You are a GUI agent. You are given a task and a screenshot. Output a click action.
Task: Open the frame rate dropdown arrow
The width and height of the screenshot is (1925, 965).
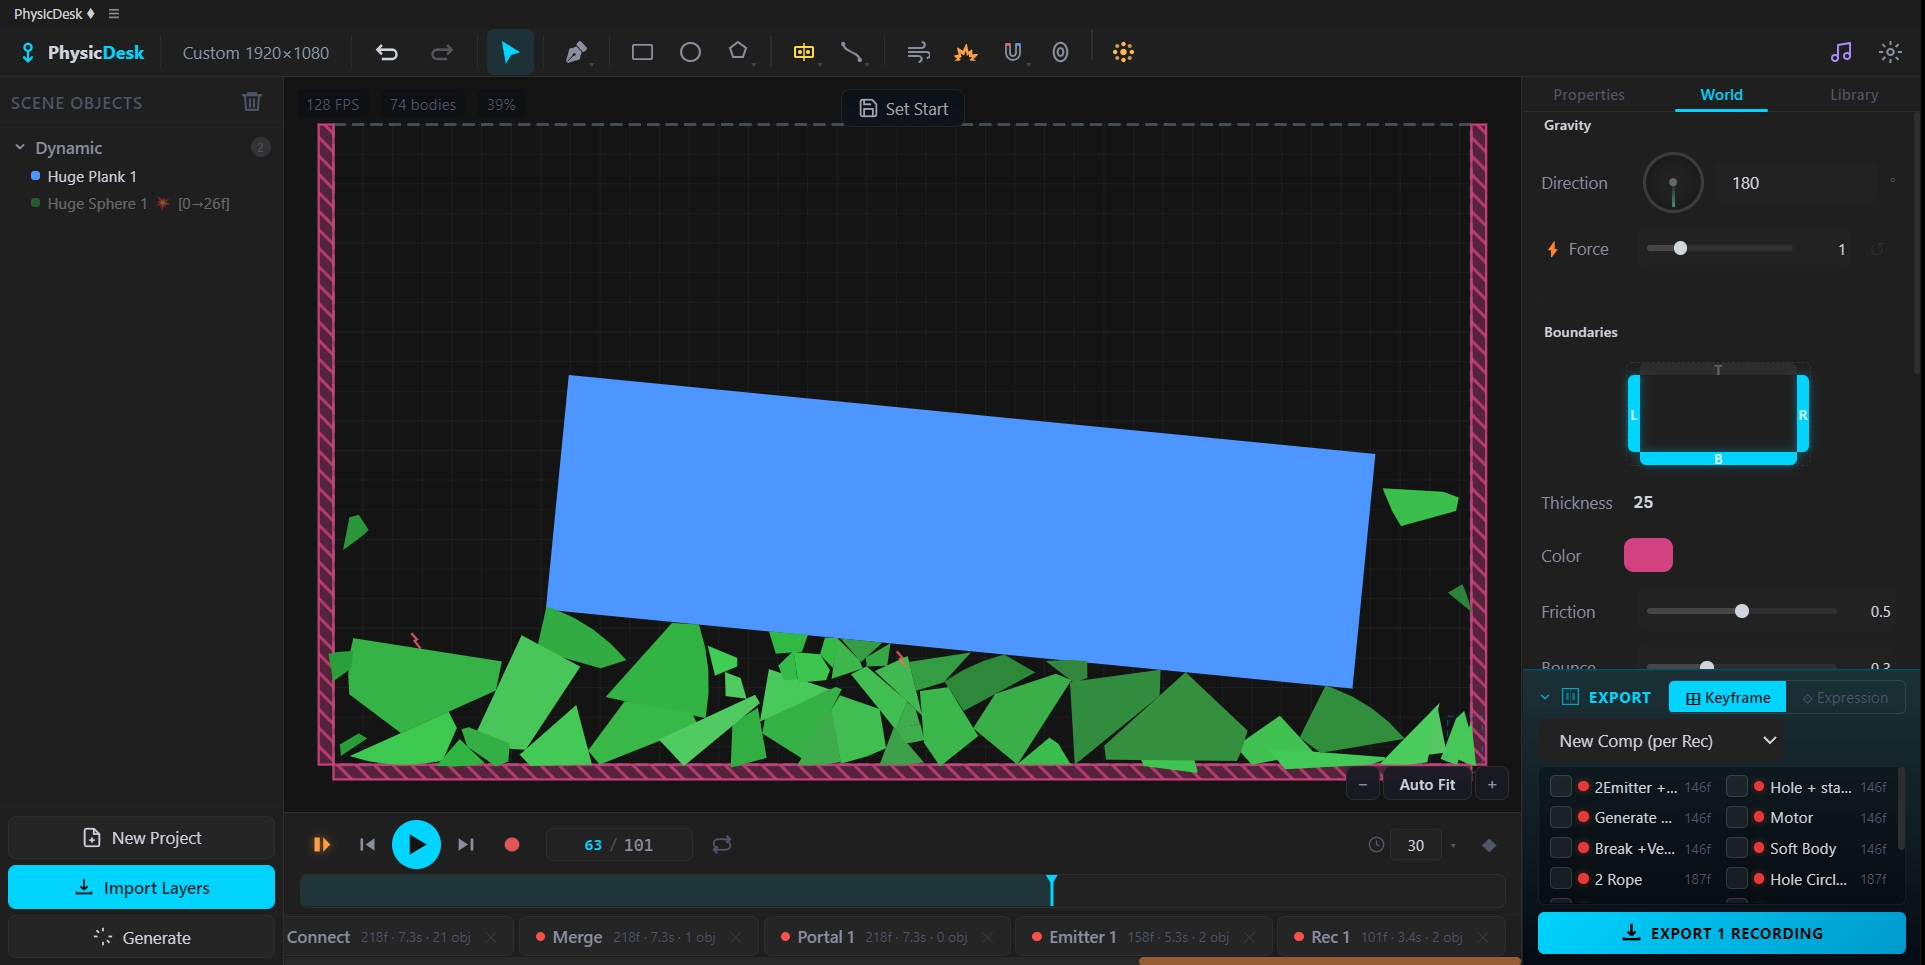point(1453,846)
